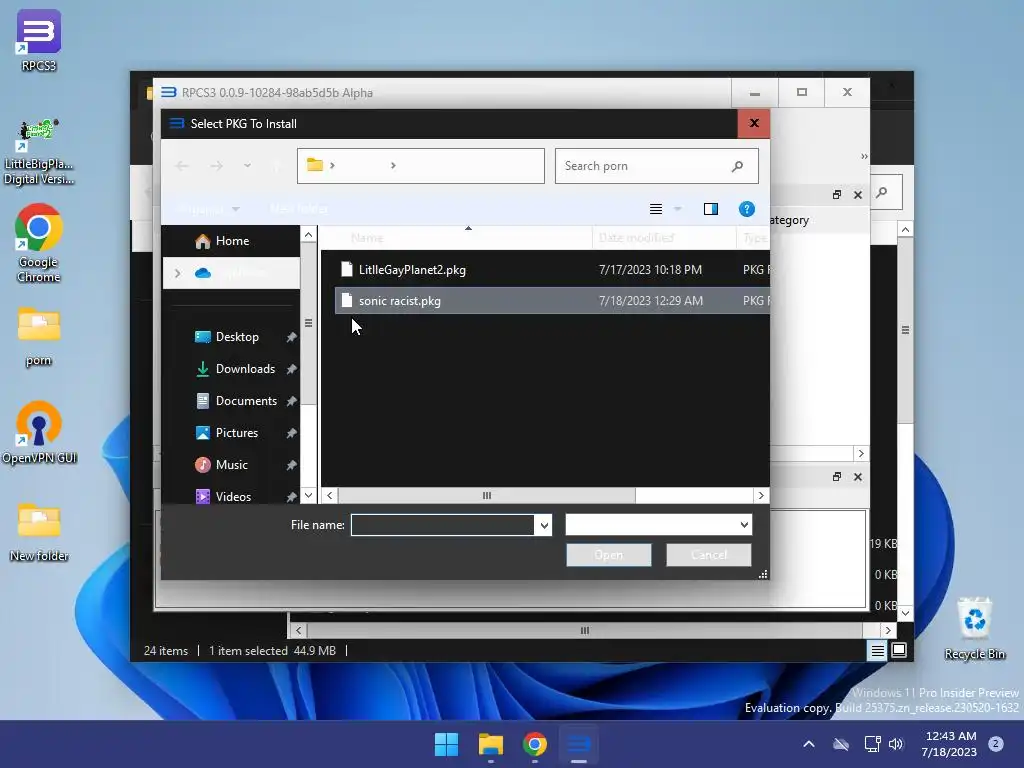Viewport: 1024px width, 768px height.
Task: Launch Google Chrome from the desktop
Action: (39, 243)
